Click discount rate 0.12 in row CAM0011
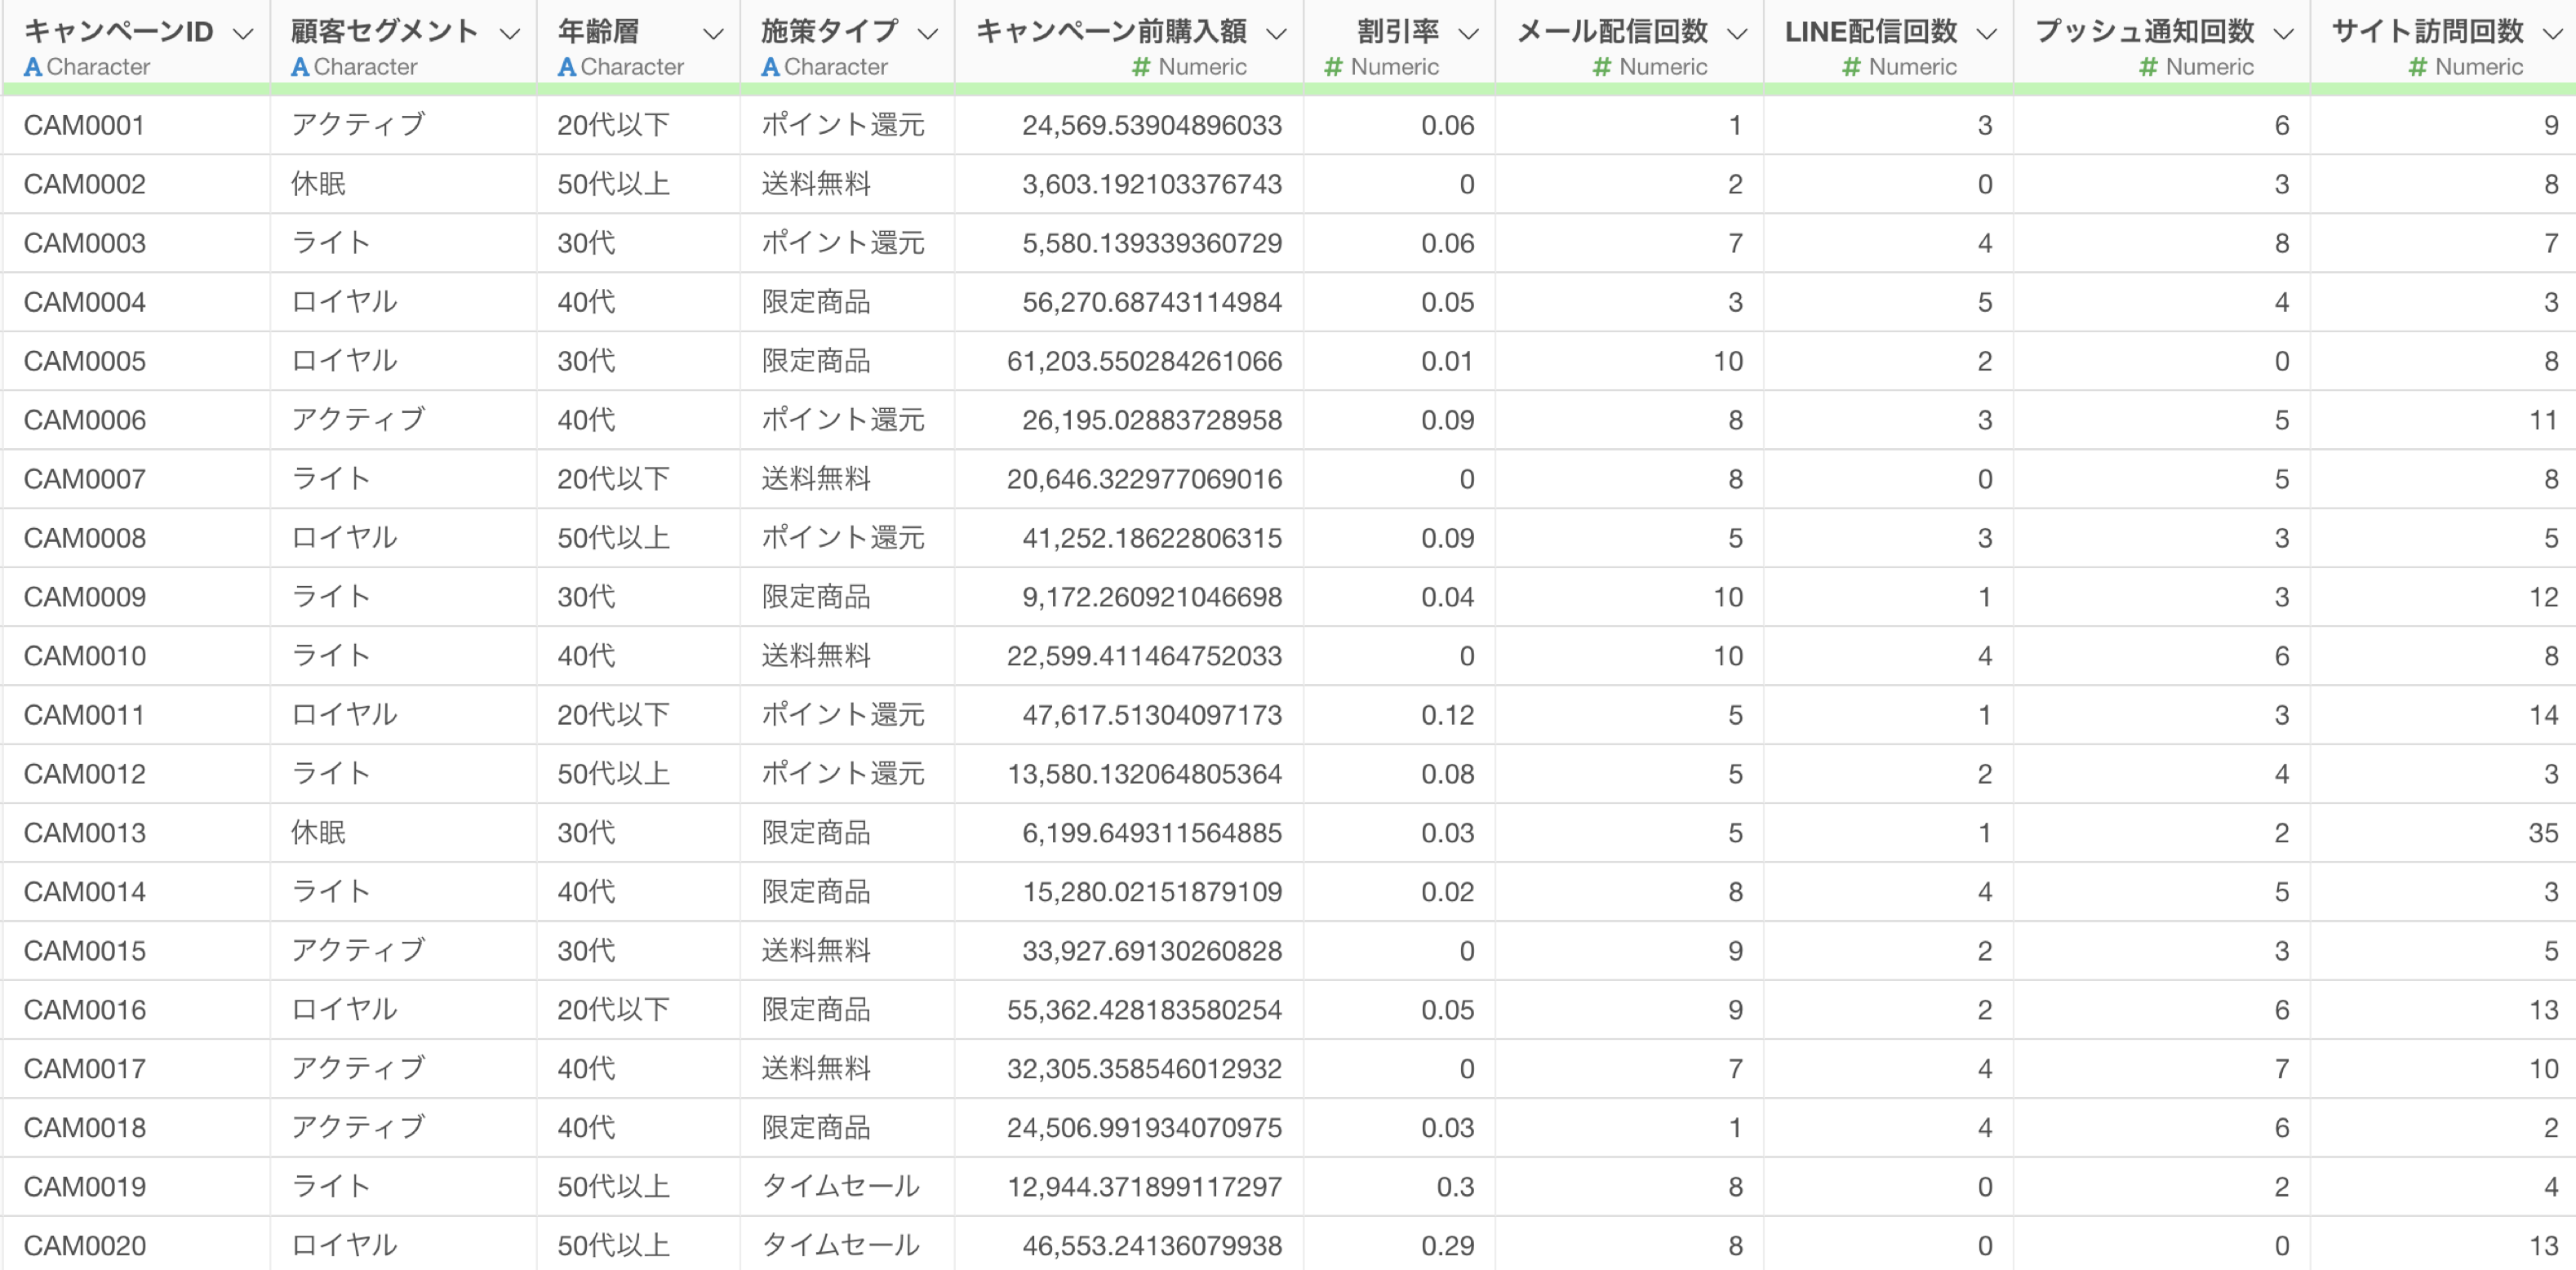Viewport: 2576px width, 1270px height. 1447,715
